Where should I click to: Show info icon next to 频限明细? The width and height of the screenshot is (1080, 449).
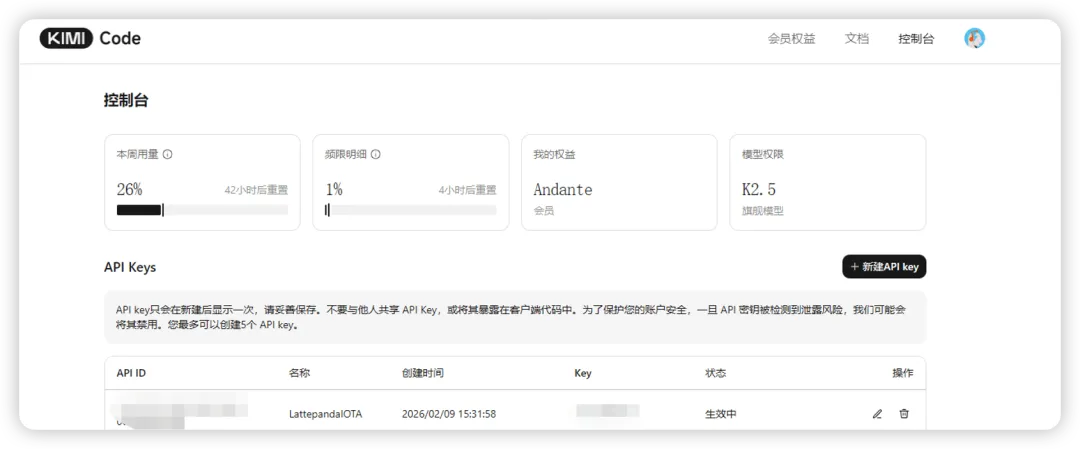click(x=375, y=154)
